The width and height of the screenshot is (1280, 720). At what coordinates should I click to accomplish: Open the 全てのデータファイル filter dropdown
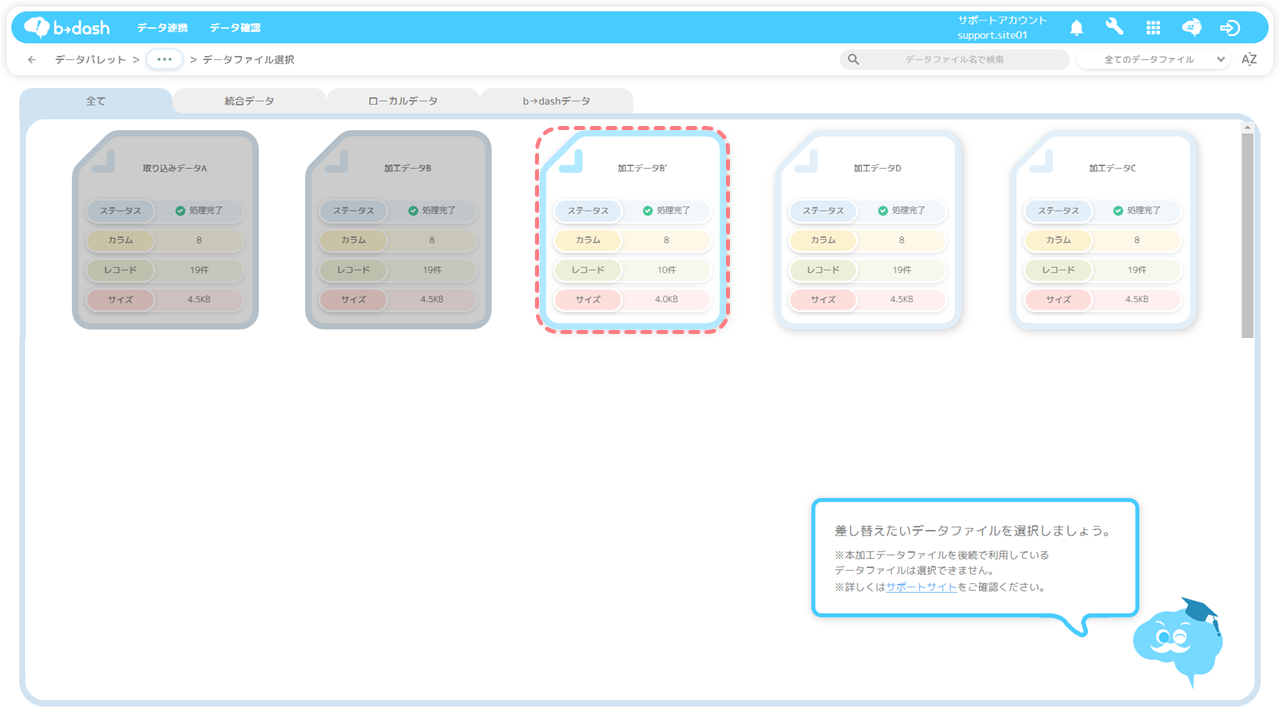1152,60
